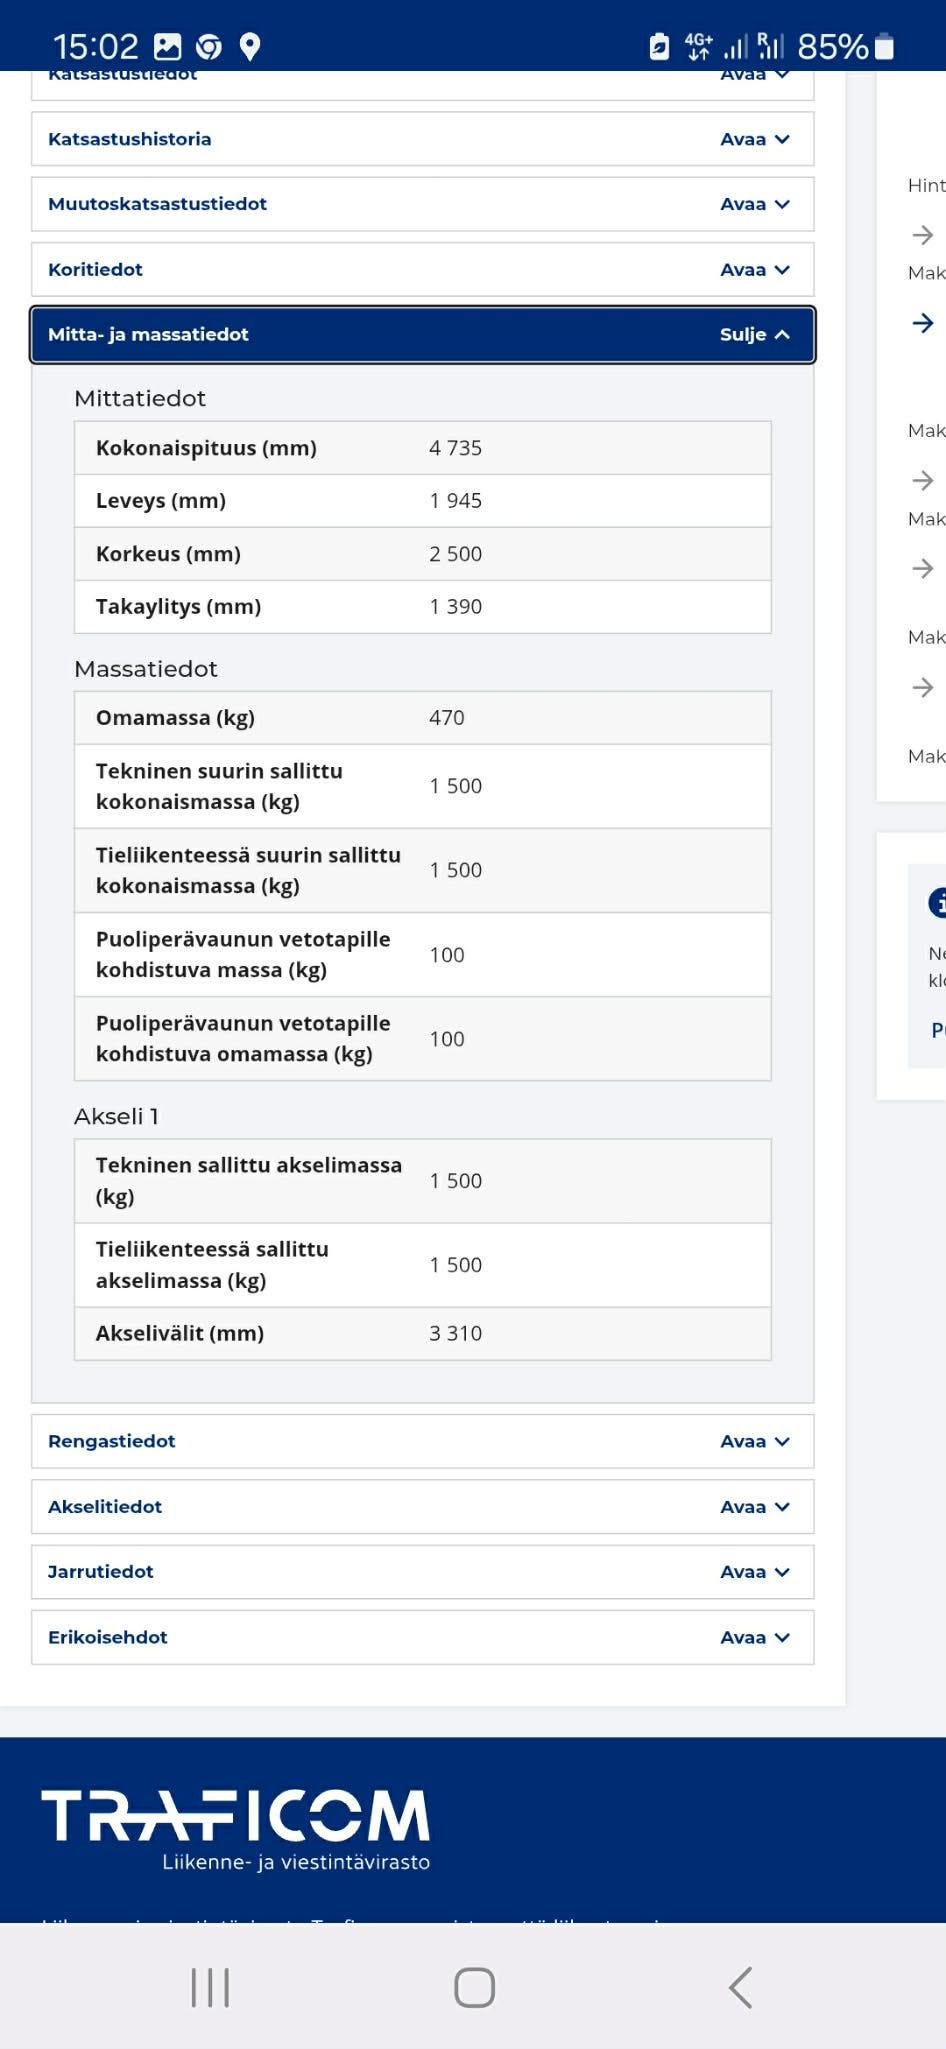Expand the Jarrutiedot section
Viewport: 946px width, 2049px height.
point(422,1572)
